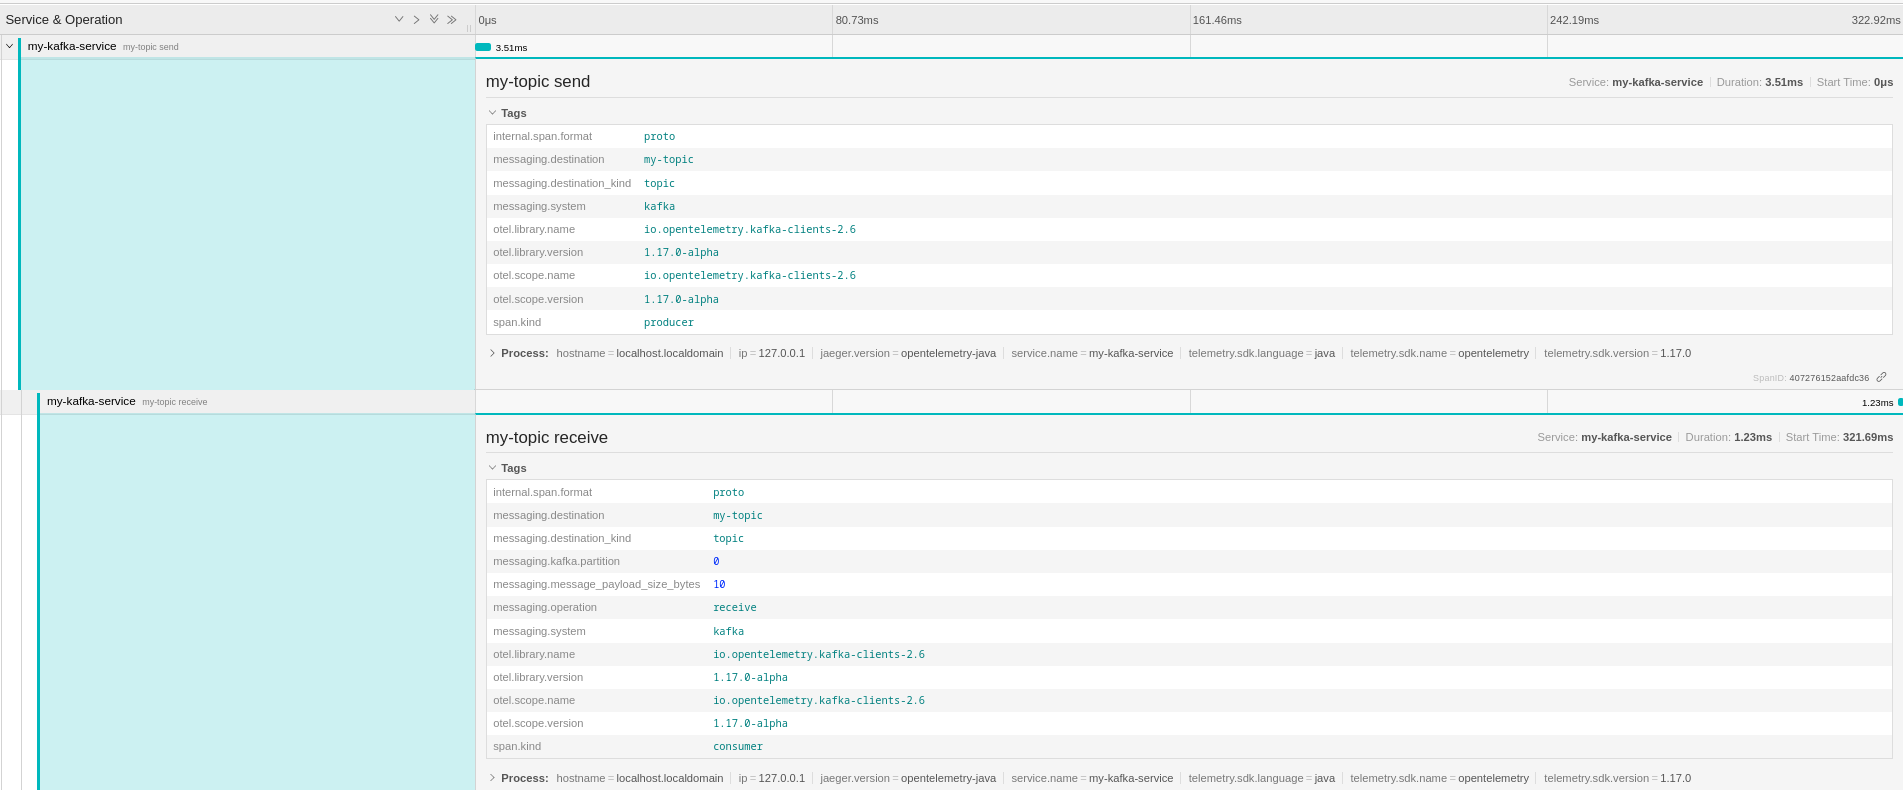Click the double-down chevron in the header

(434, 19)
